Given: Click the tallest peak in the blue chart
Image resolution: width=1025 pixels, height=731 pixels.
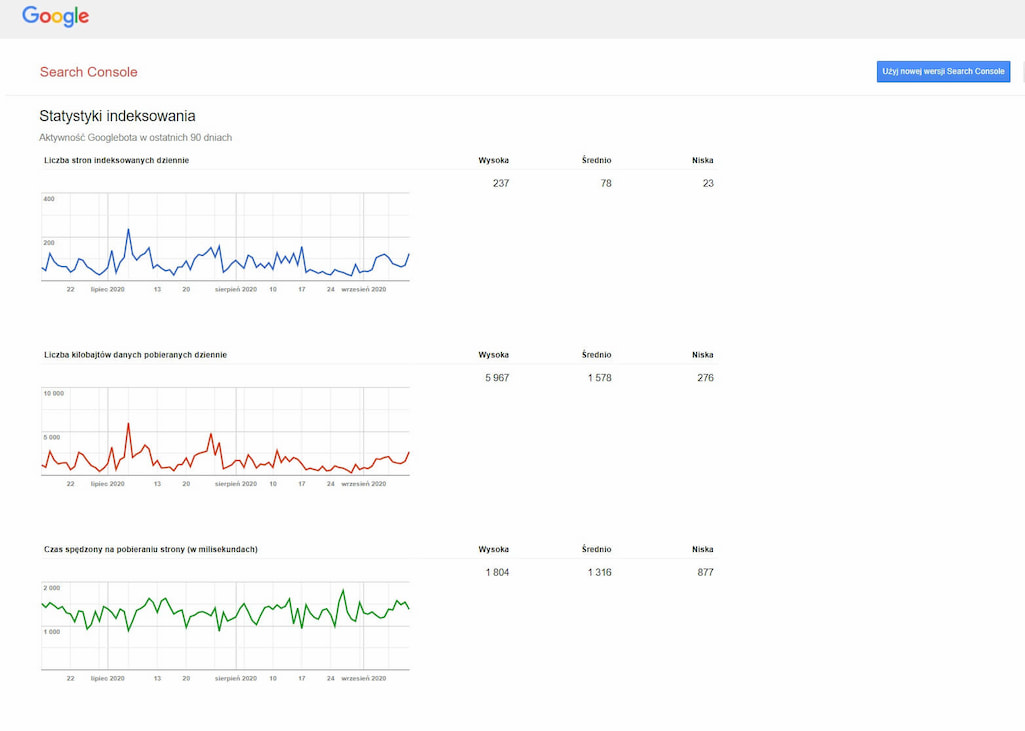Looking at the screenshot, I should click(x=128, y=230).
